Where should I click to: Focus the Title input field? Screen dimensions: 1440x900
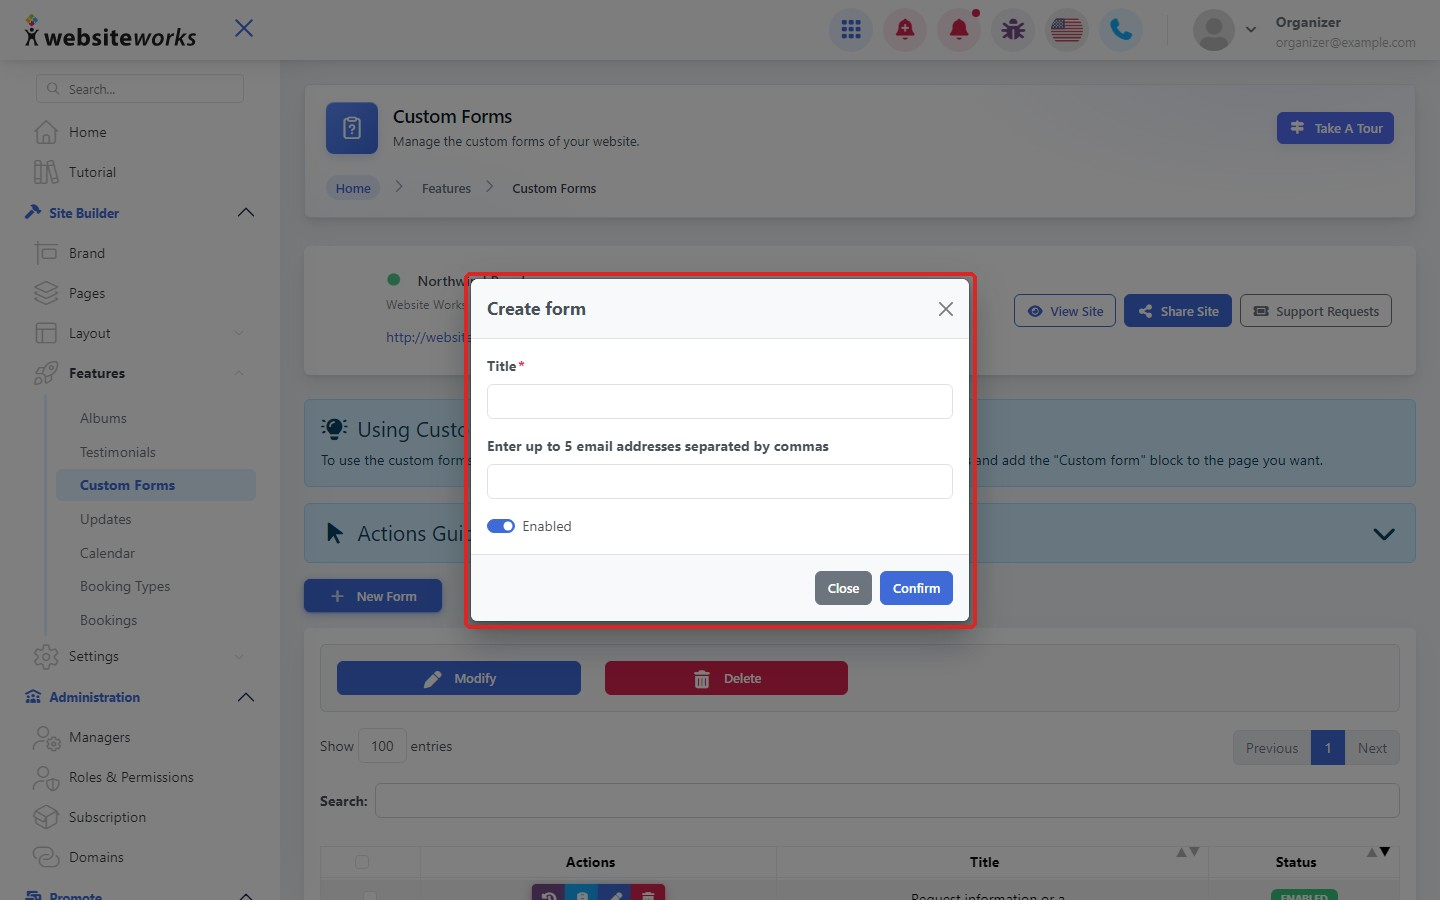click(720, 401)
